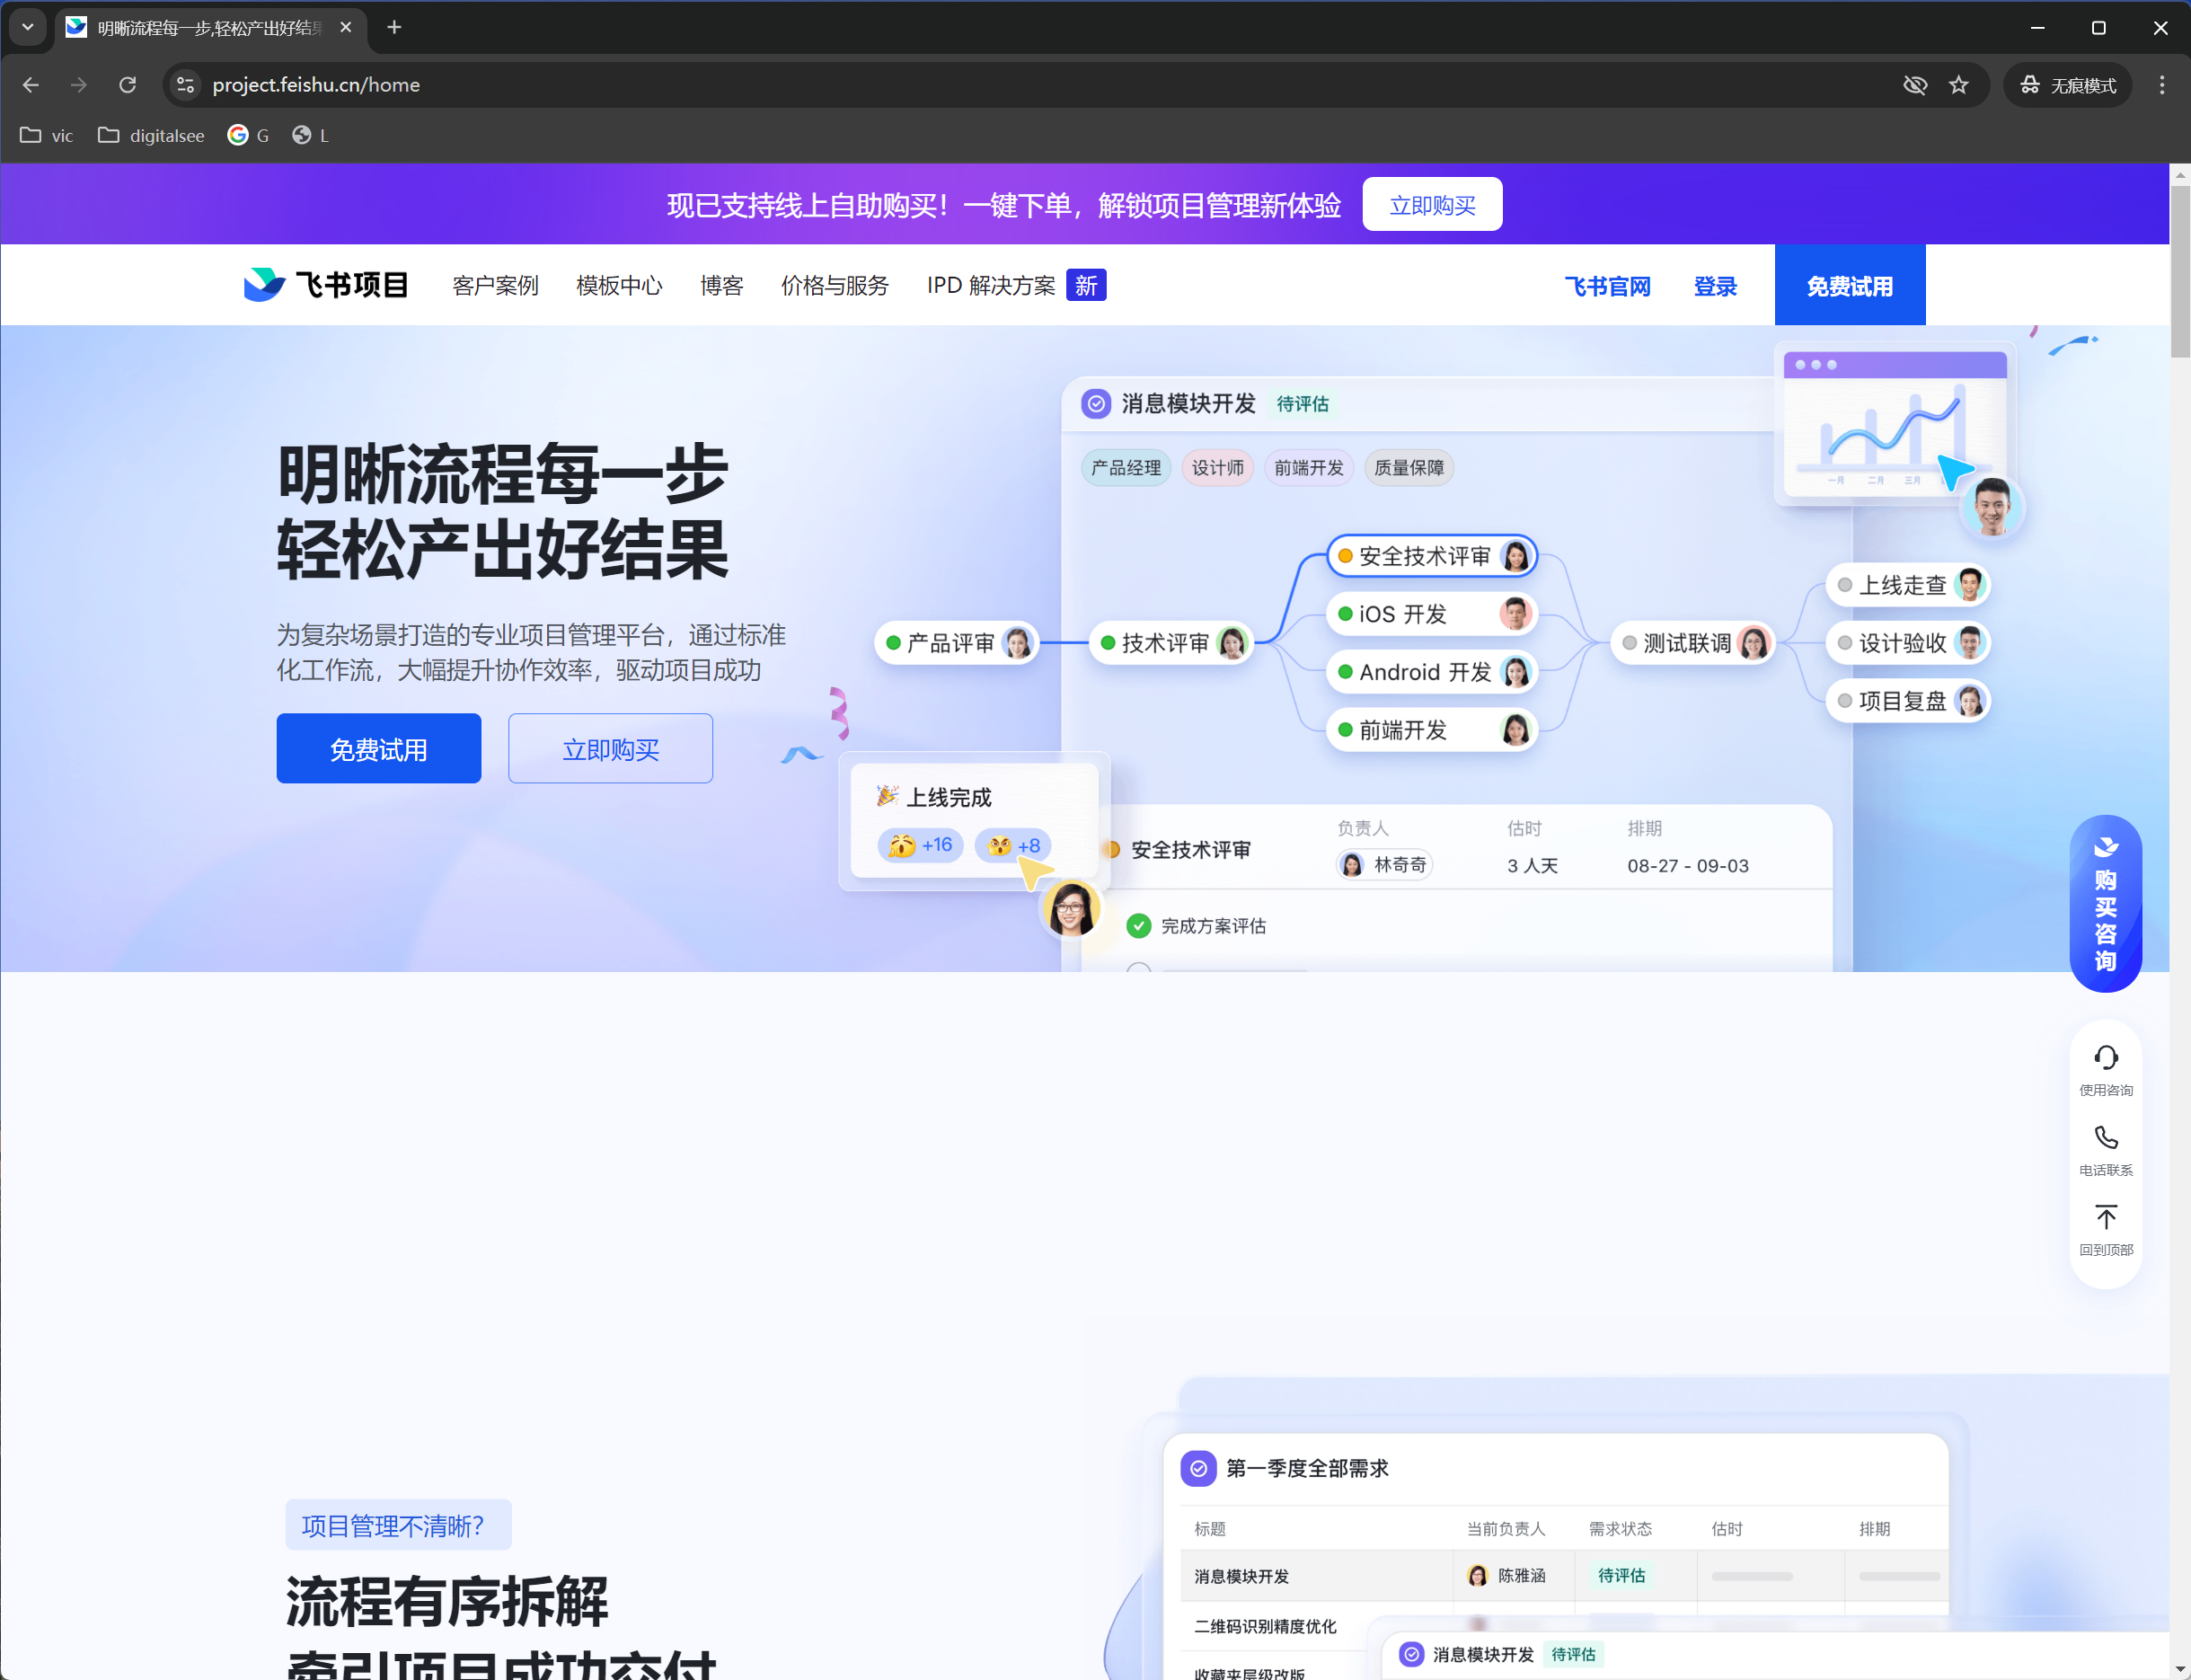This screenshot has width=2191, height=1680.
Task: Bookmark this page with the star icon
Action: point(1958,85)
